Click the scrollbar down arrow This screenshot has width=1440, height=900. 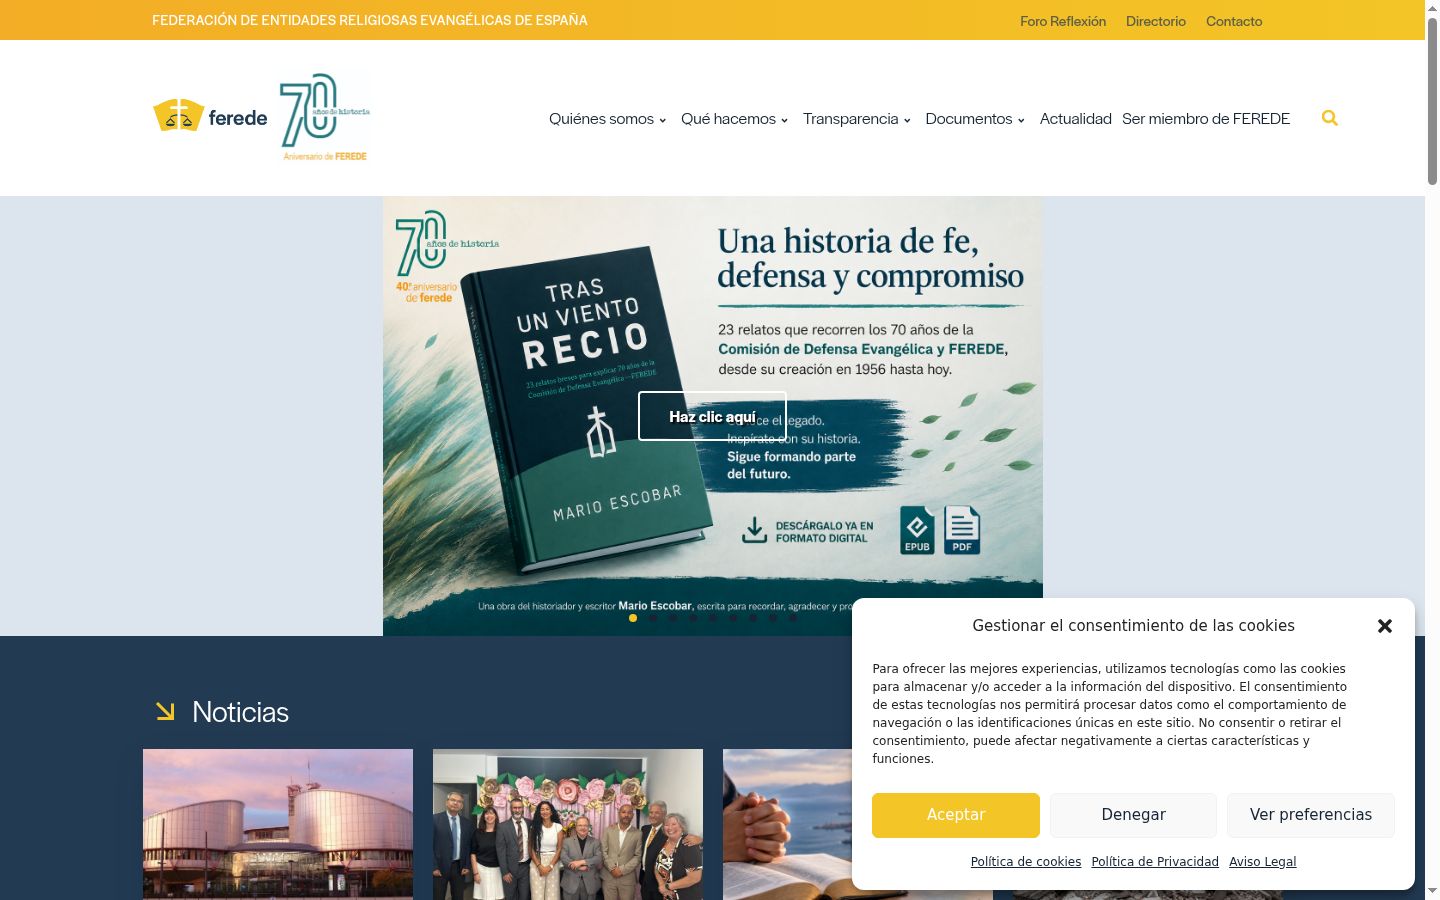(1432, 891)
